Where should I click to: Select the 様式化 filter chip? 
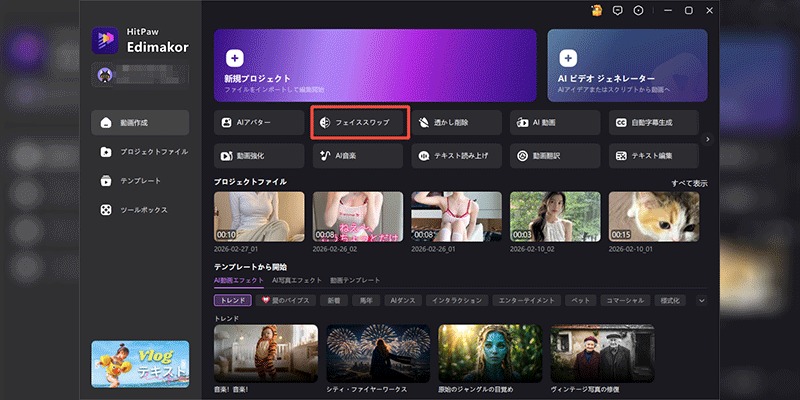click(670, 301)
